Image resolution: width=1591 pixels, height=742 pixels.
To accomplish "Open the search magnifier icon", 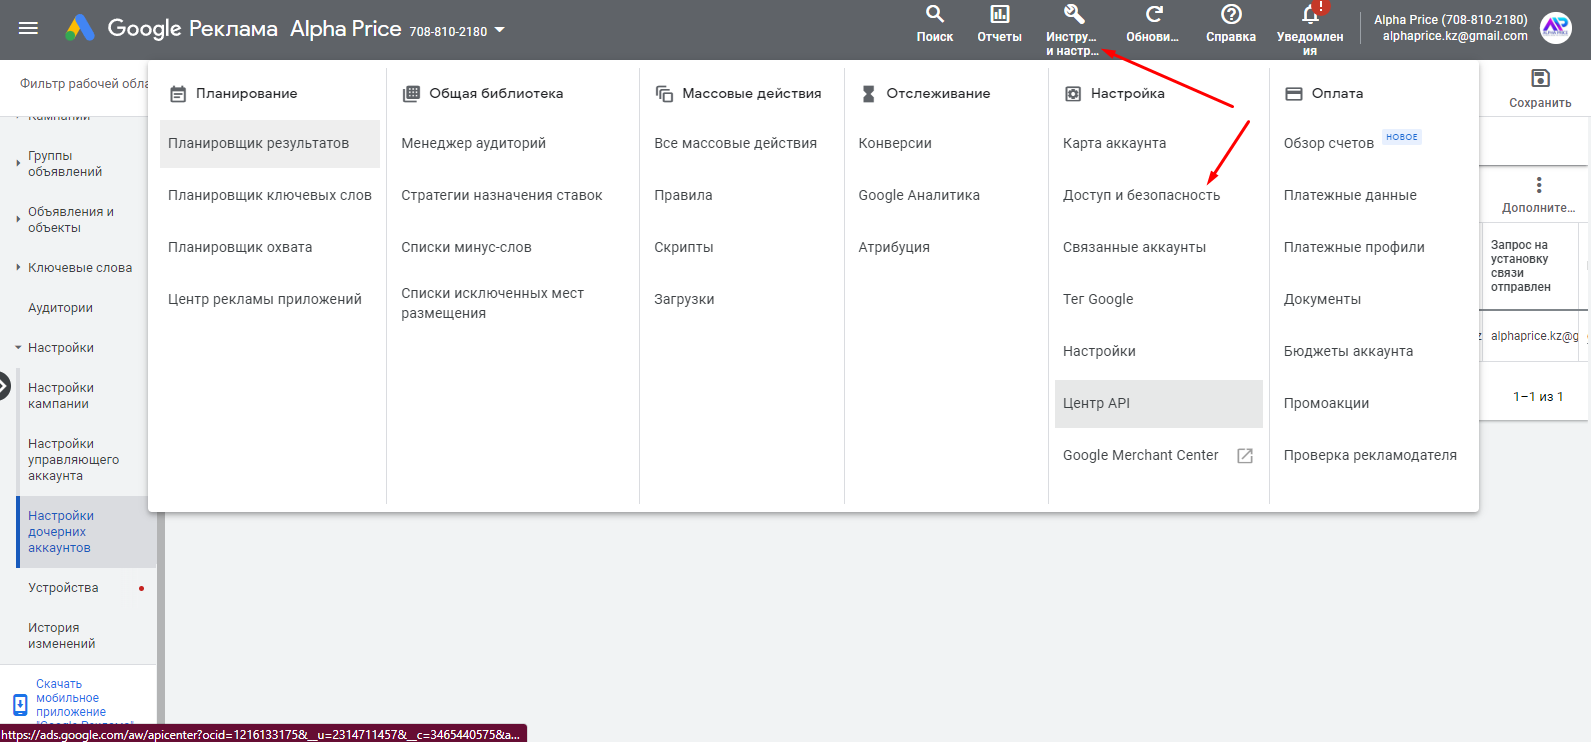I will click(935, 14).
